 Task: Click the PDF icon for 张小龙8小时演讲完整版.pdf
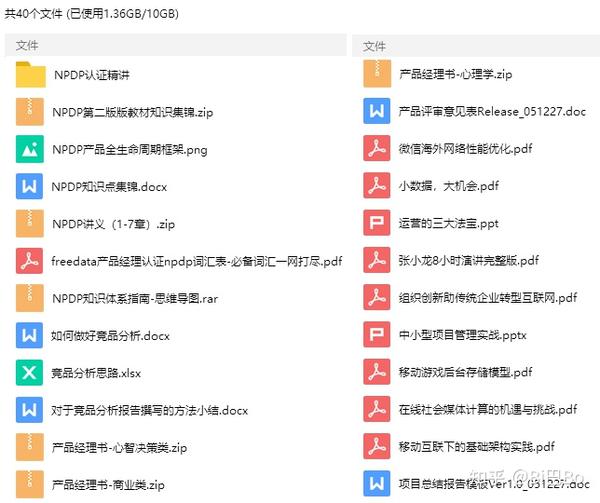point(377,260)
